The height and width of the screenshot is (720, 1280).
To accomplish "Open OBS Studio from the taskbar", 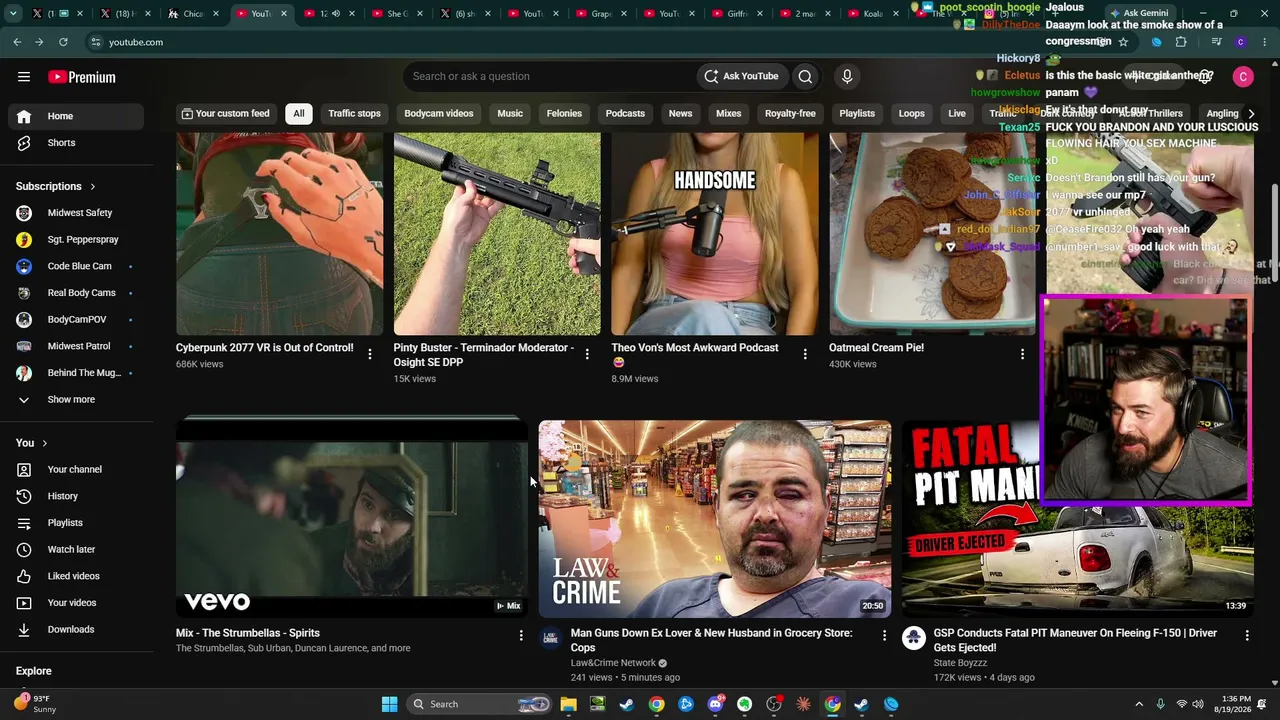I will point(774,704).
